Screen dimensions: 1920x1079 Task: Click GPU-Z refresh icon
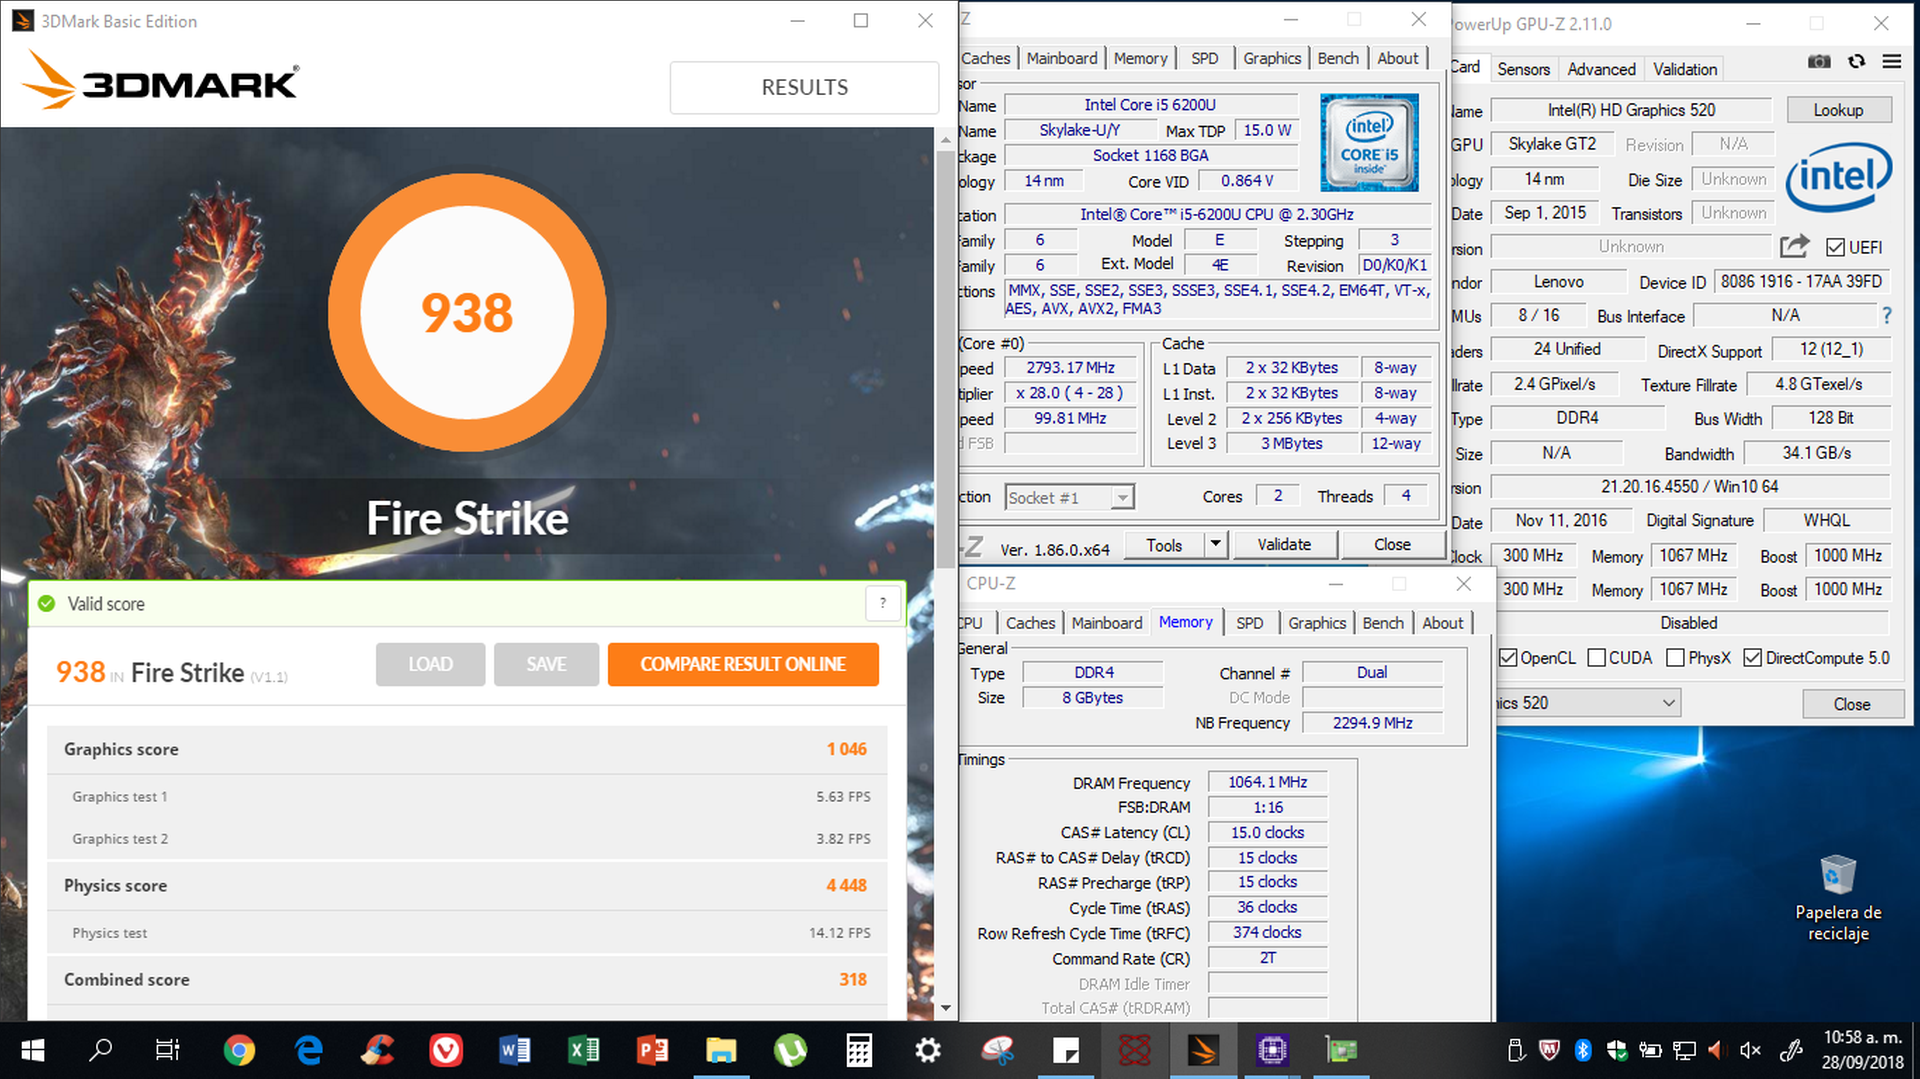(1856, 62)
